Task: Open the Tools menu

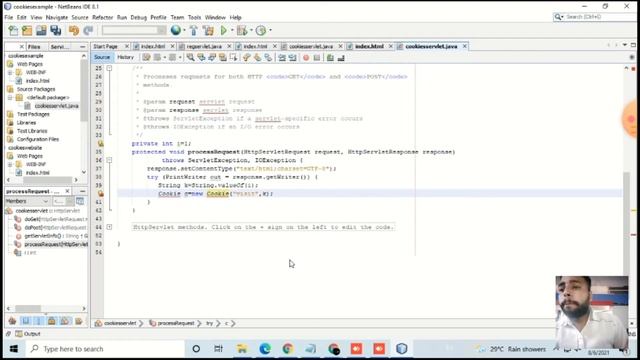Action: [194, 18]
